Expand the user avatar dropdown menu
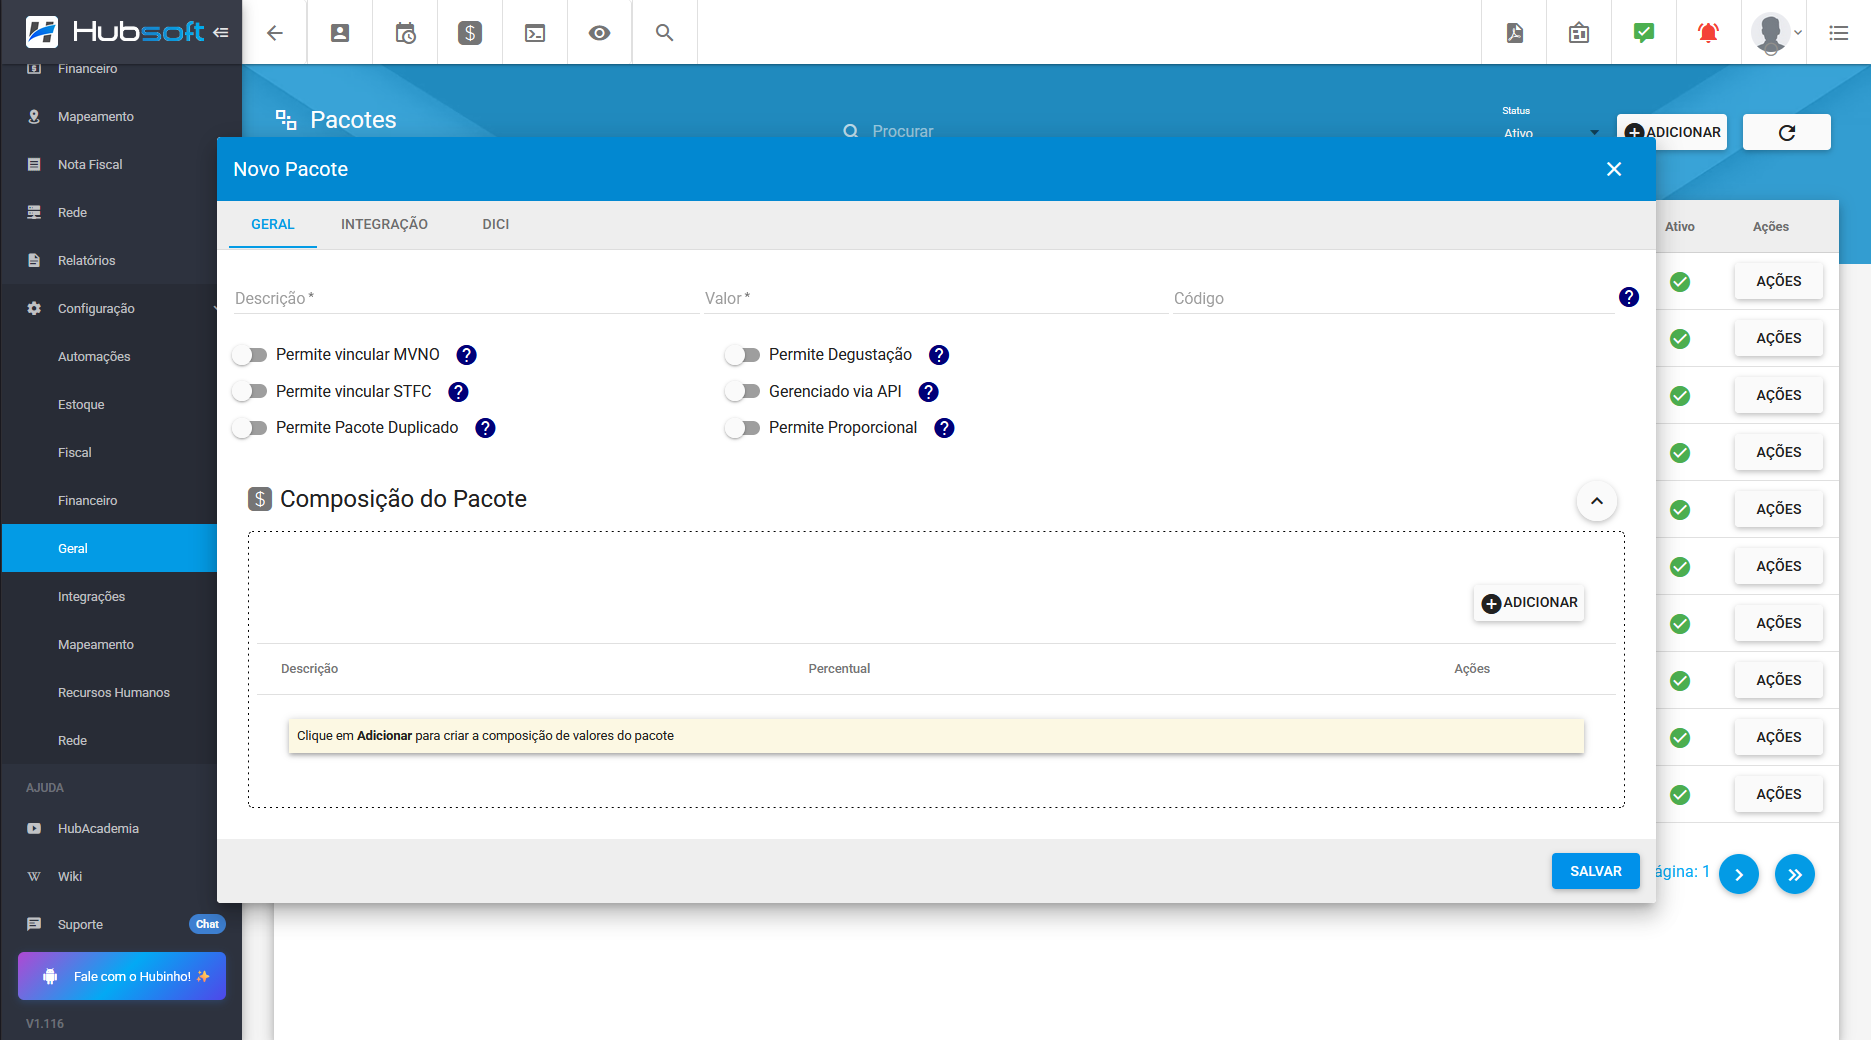This screenshot has height=1040, width=1871. (1772, 32)
